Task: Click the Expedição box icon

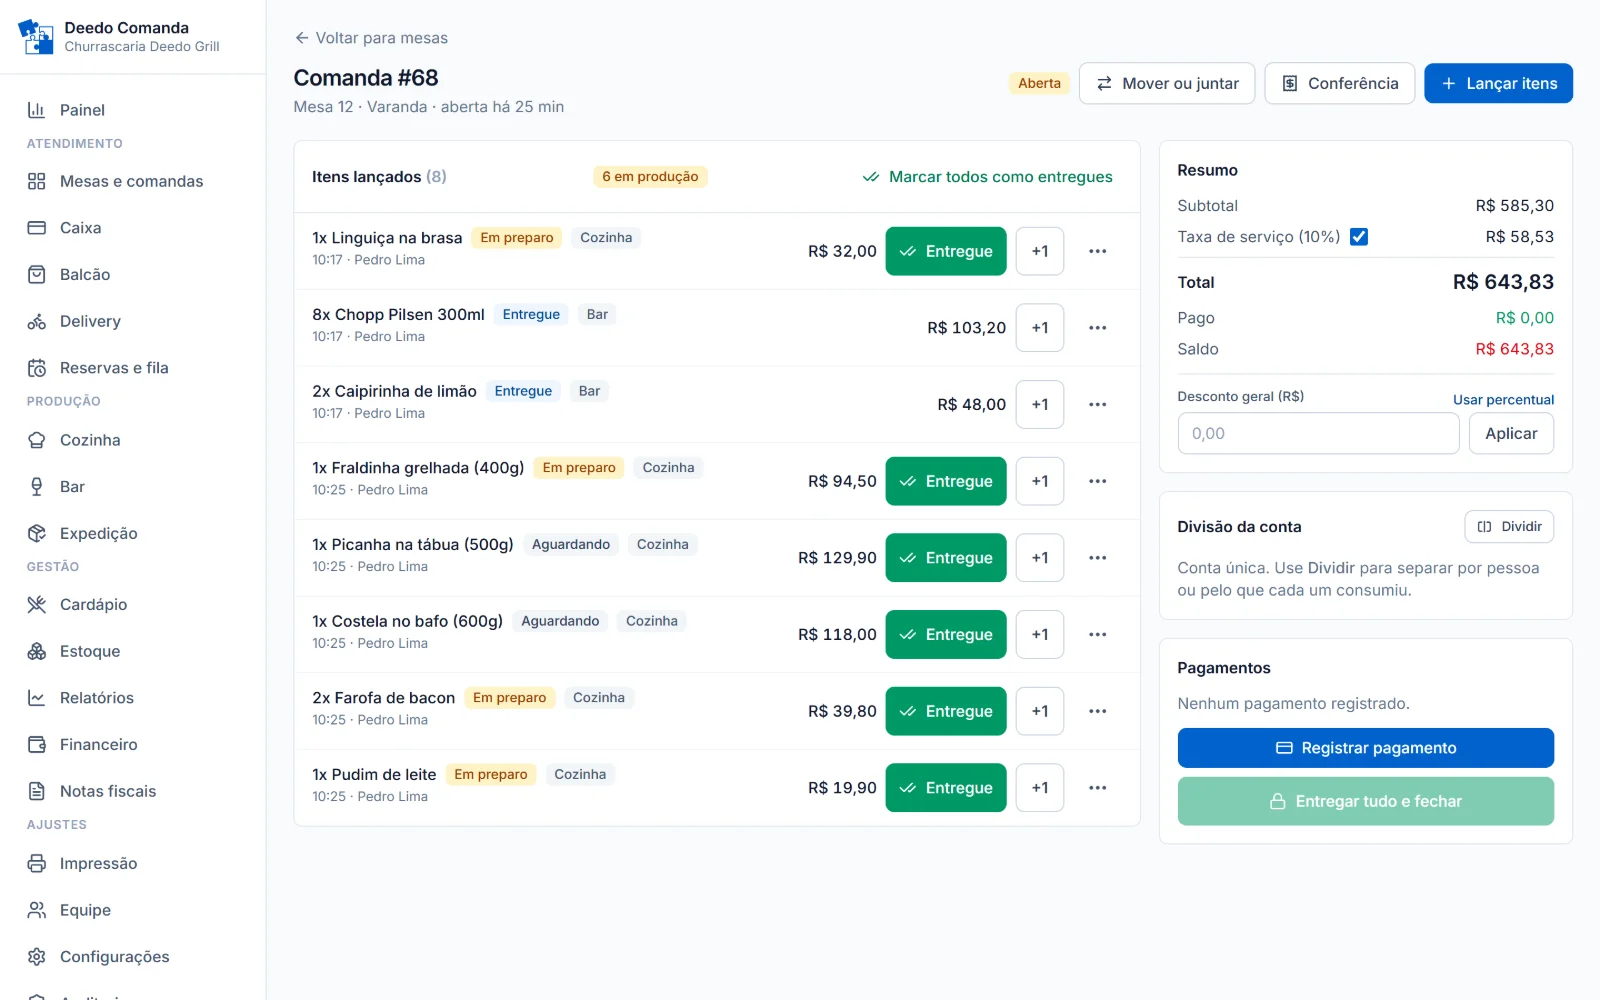Action: coord(37,533)
